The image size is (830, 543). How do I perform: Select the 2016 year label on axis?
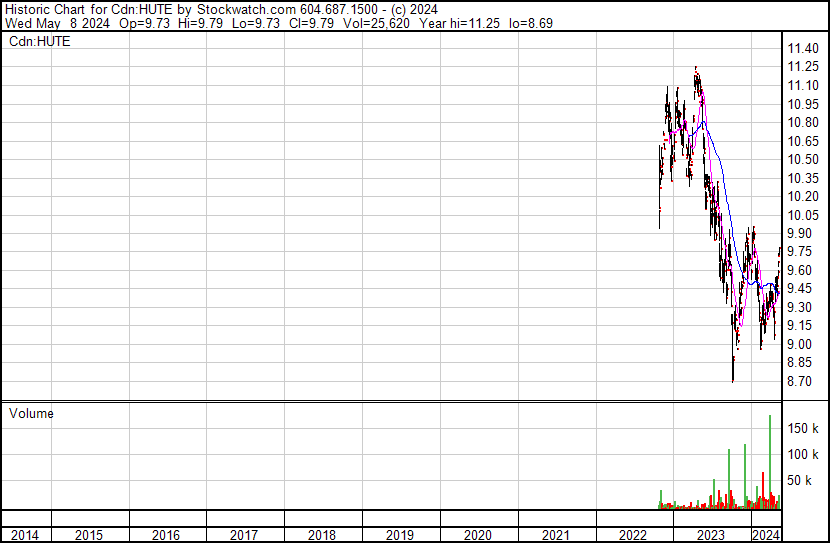[x=166, y=535]
